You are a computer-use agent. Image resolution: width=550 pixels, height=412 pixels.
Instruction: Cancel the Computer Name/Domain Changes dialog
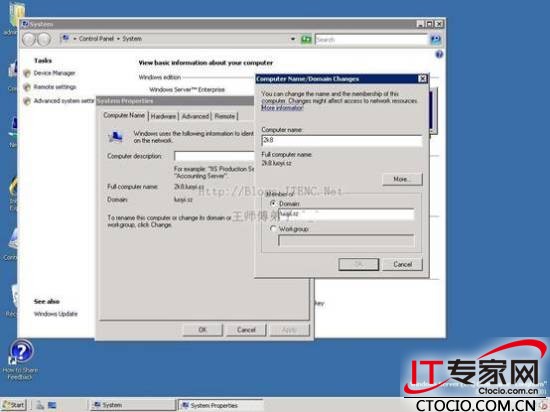[x=402, y=264]
